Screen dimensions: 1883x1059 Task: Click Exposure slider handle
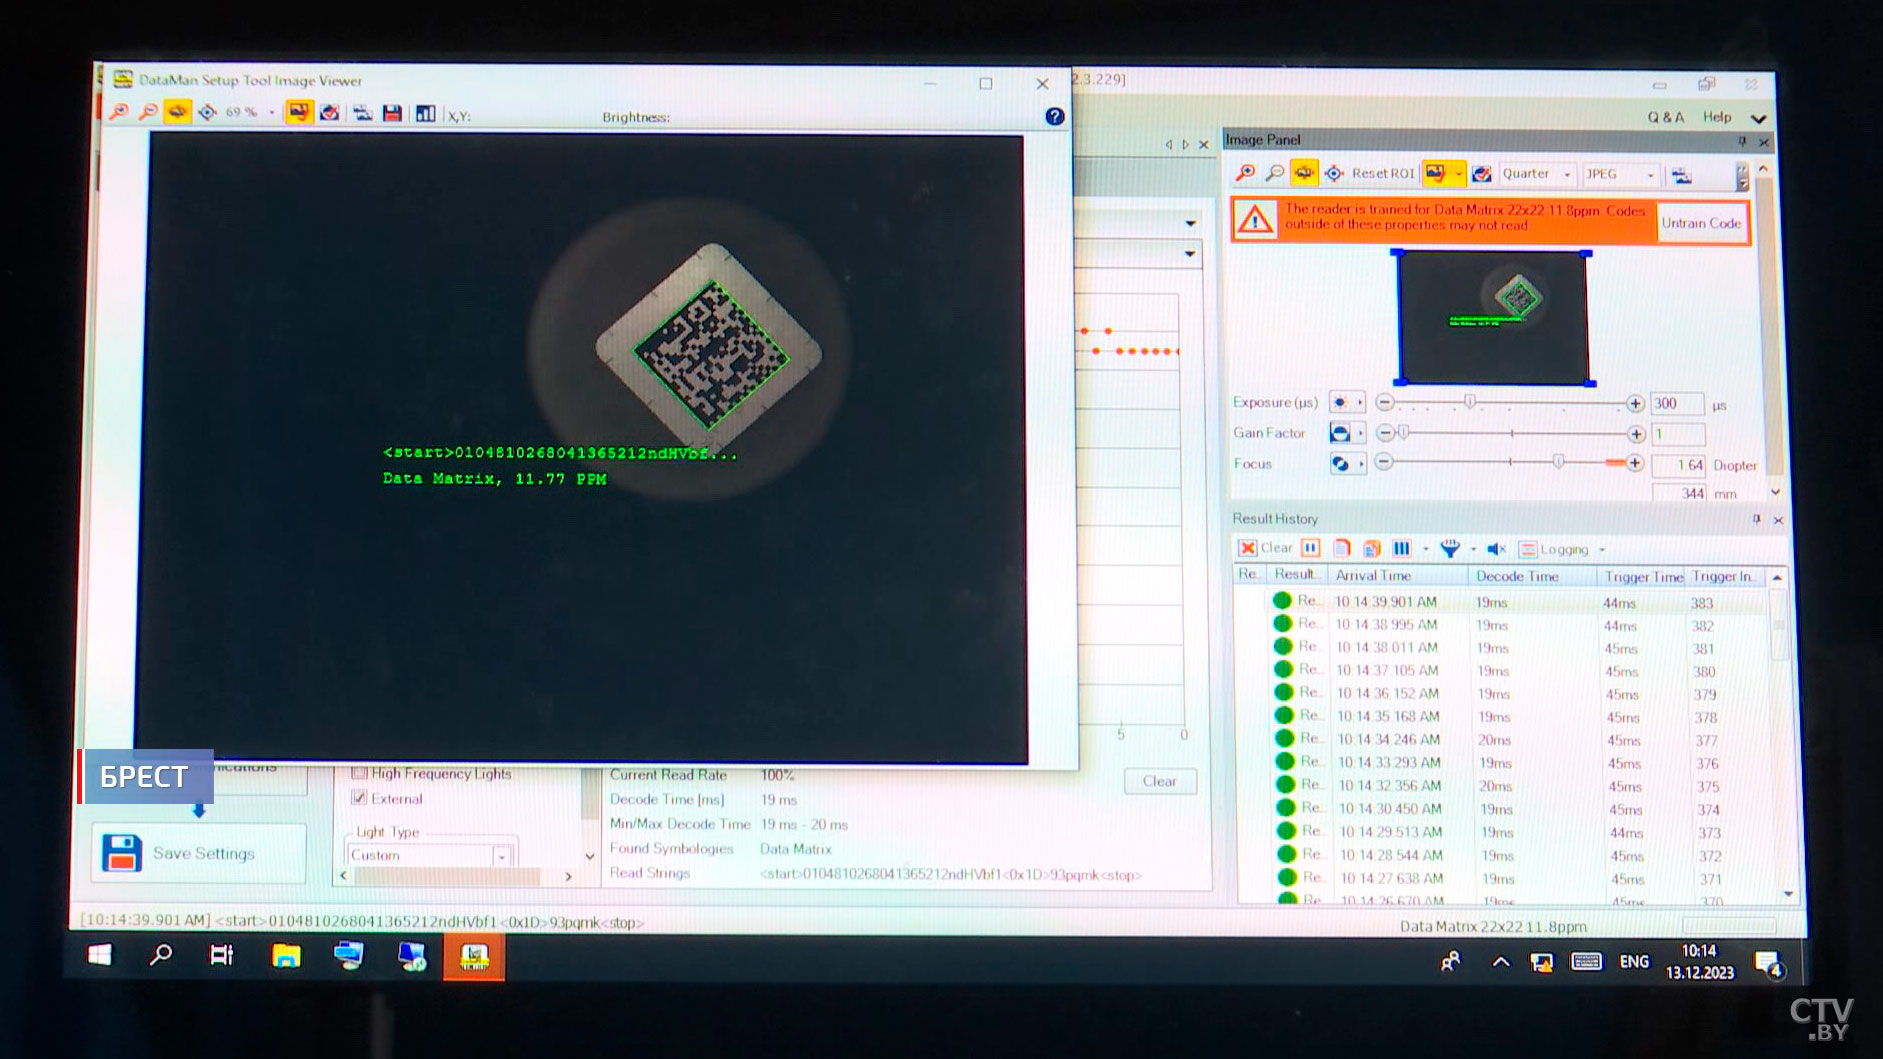coord(1469,402)
